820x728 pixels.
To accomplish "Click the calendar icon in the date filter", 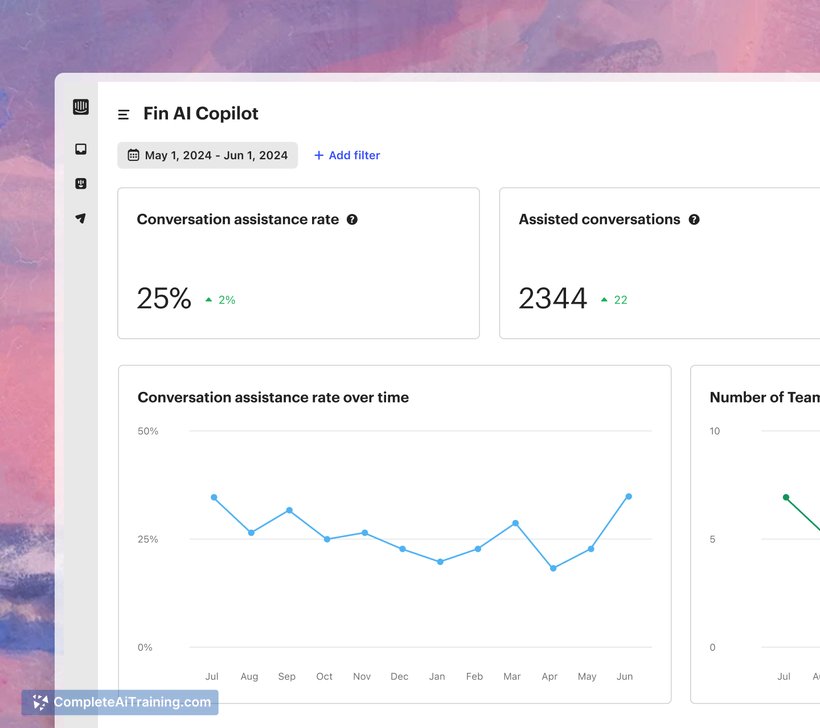I will click(133, 155).
